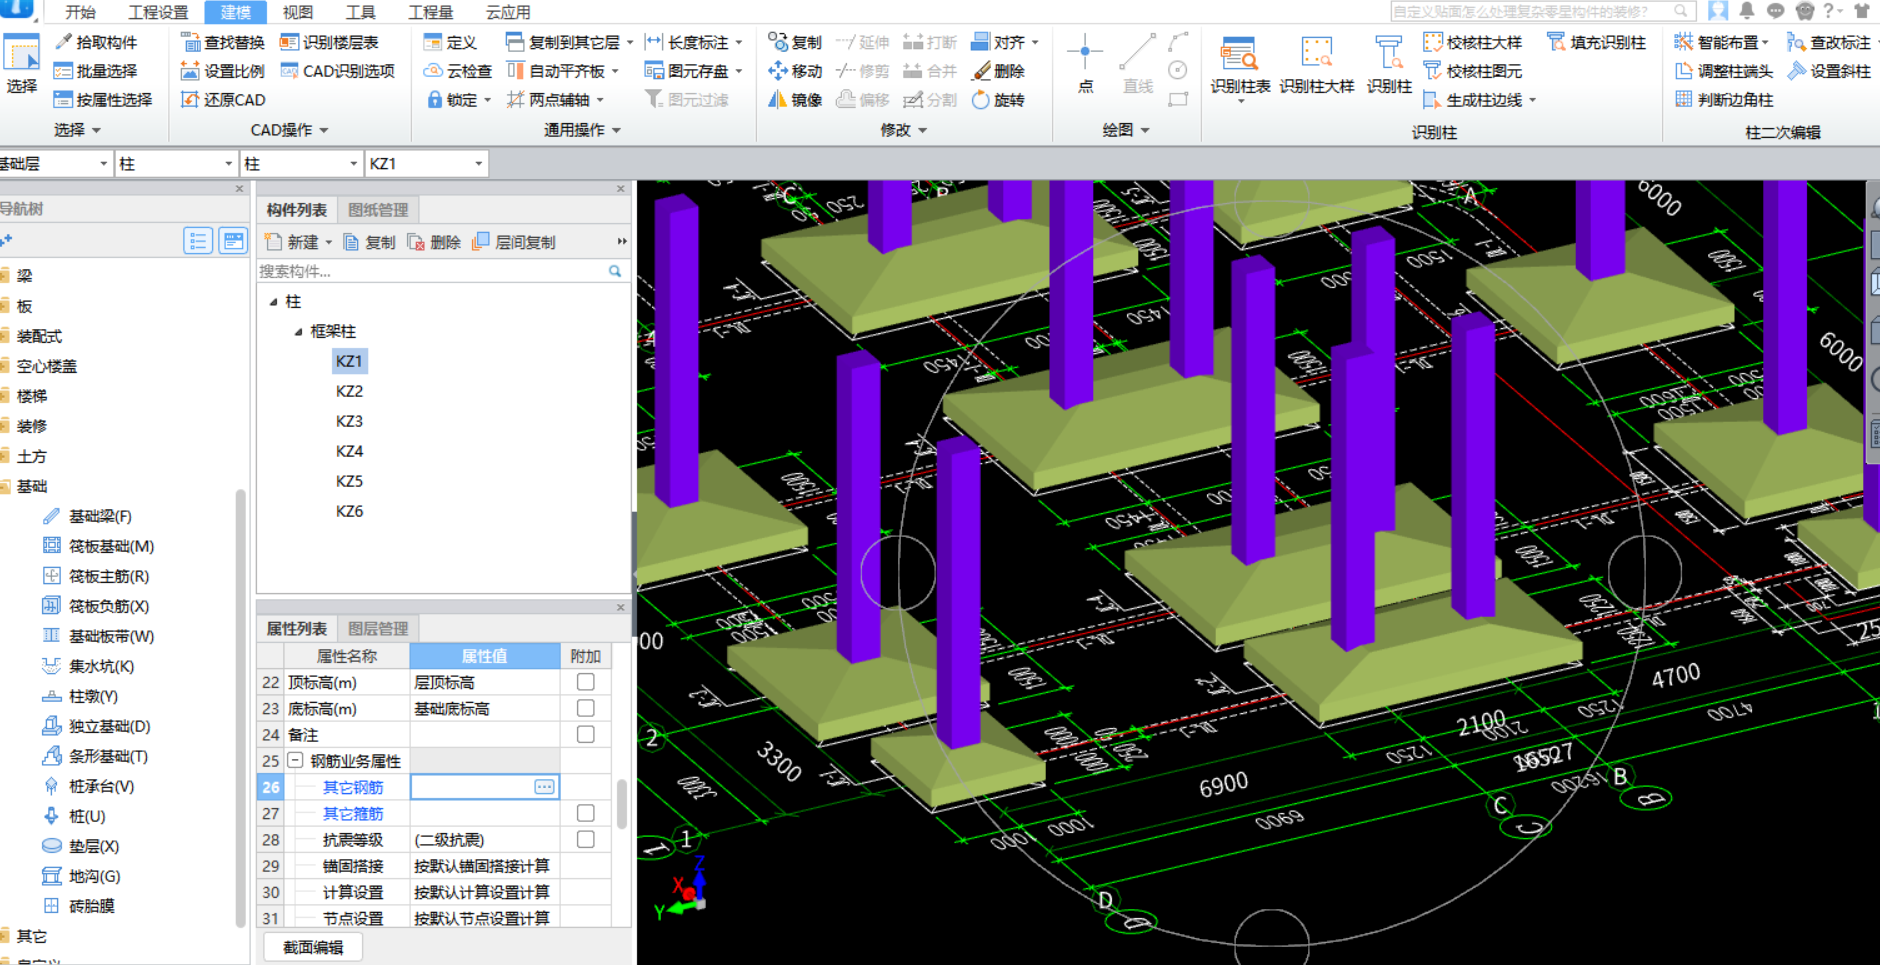Open the 视图 ribbon tab
Screen dimensions: 1880x965
point(298,12)
